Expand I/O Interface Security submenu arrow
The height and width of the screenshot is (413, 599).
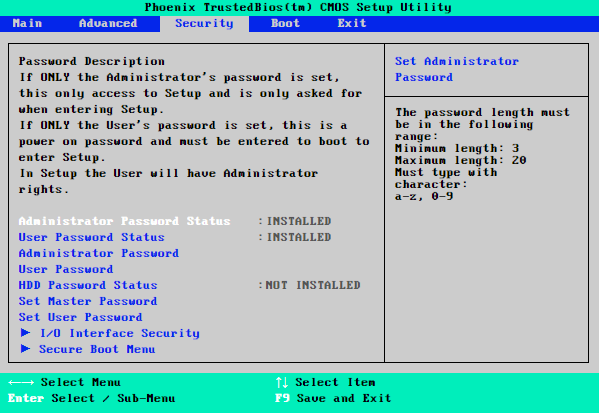tap(26, 333)
